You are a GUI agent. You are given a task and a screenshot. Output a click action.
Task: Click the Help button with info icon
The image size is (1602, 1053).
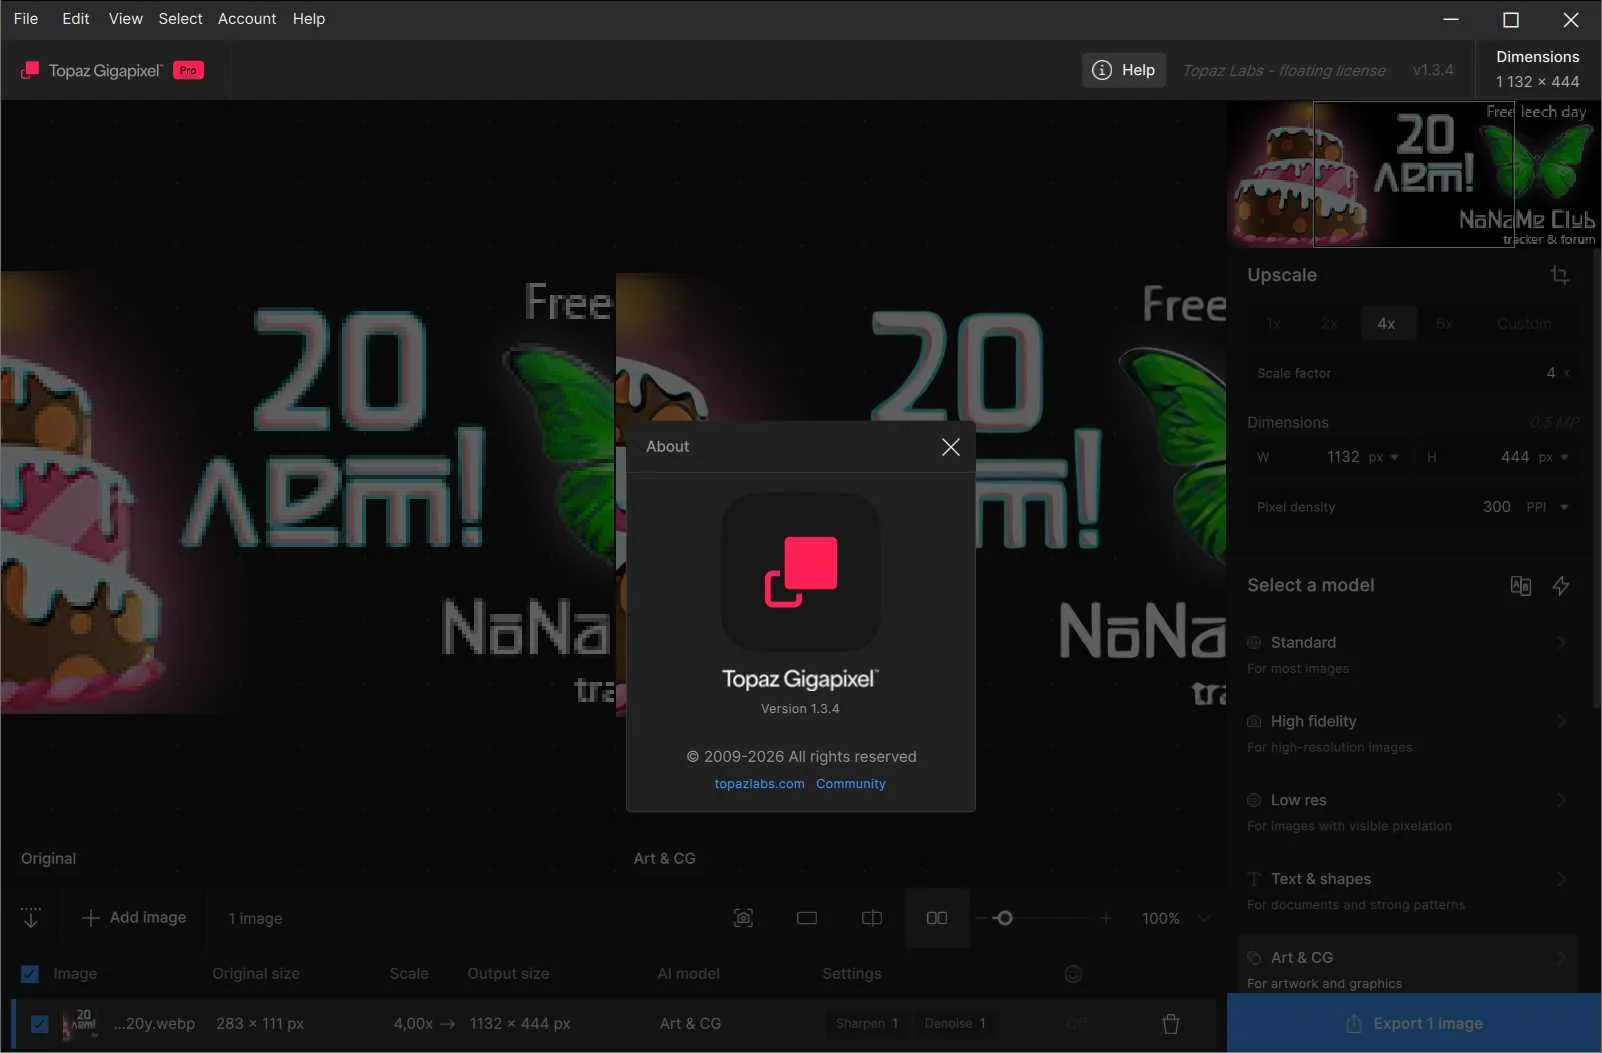click(x=1124, y=70)
